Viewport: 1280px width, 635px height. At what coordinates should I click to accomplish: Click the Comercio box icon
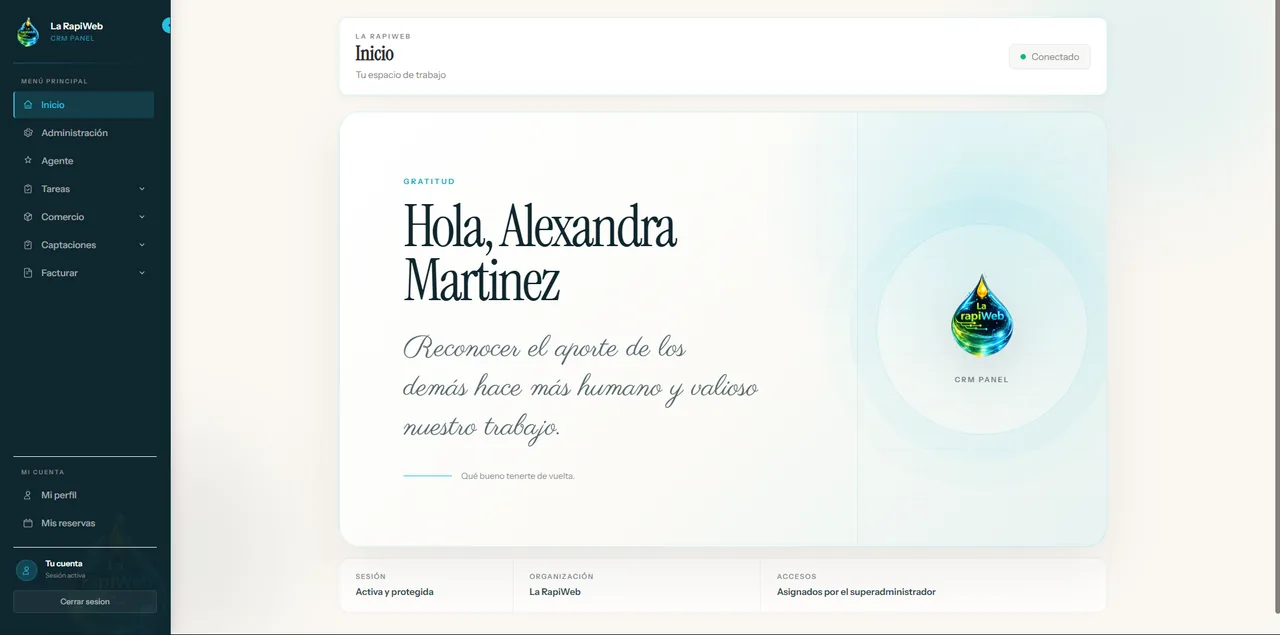coord(28,217)
